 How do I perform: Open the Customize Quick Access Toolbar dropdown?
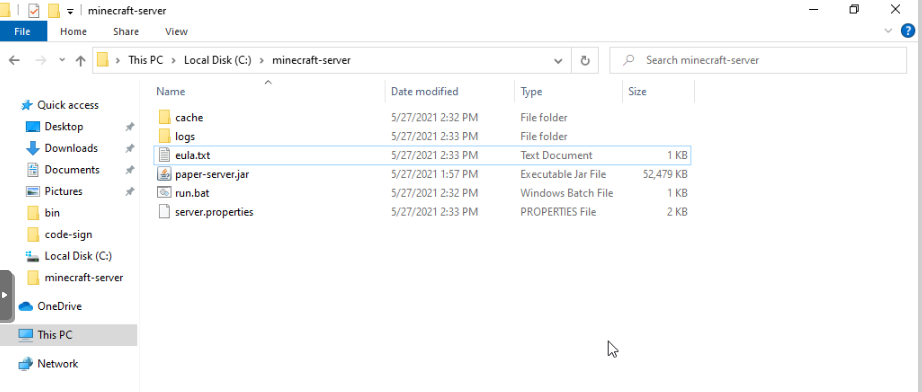pos(70,11)
